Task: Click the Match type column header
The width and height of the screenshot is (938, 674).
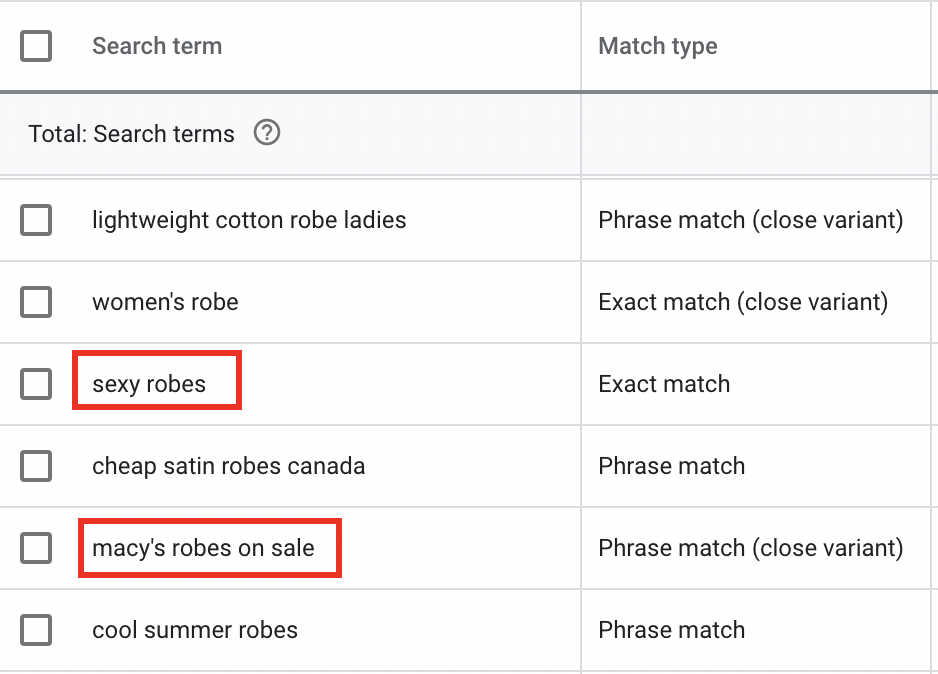Action: click(x=657, y=46)
